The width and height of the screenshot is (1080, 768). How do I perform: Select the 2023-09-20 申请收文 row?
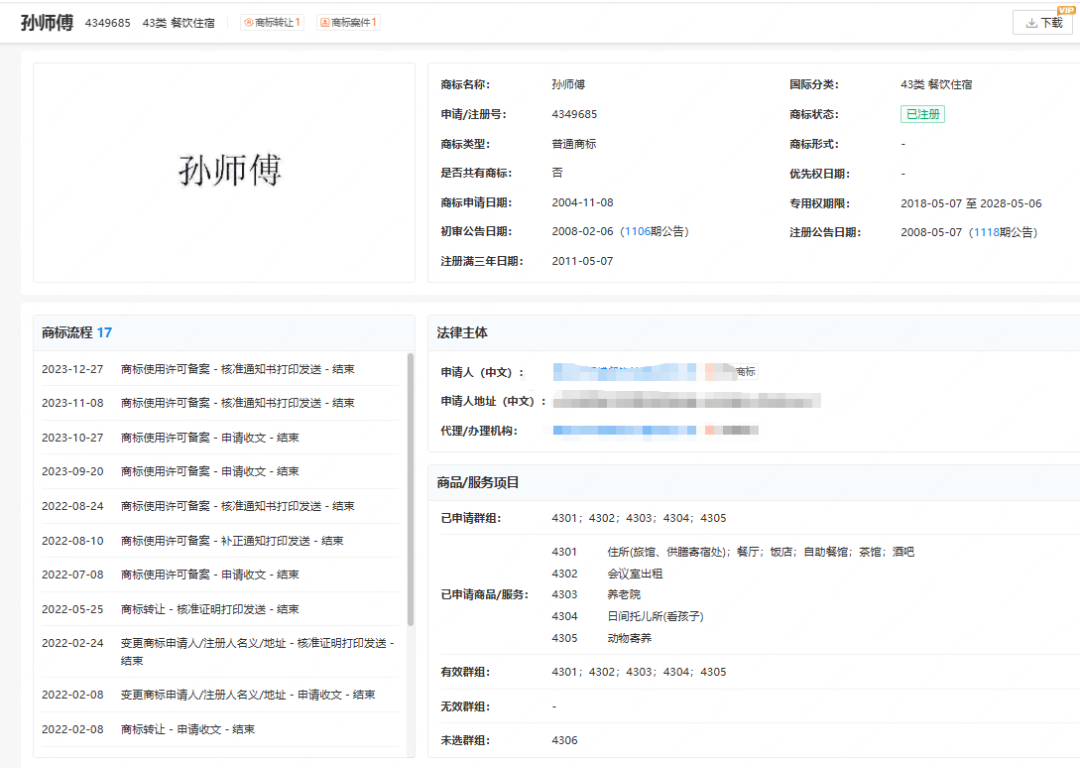tap(220, 471)
